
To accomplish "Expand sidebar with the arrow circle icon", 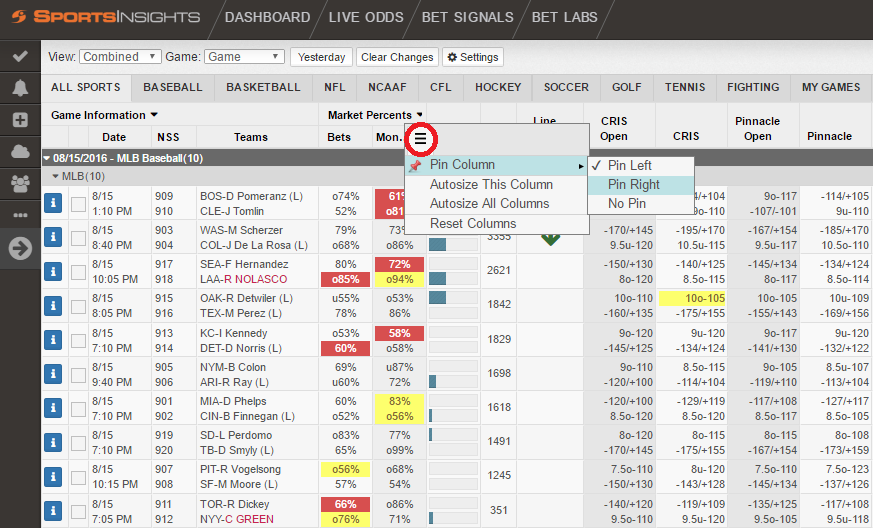I will pos(20,248).
